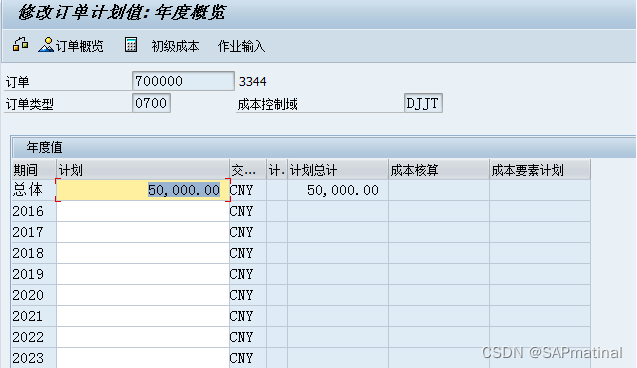Click the 交... currency column header
This screenshot has height=368, width=637.
248,170
